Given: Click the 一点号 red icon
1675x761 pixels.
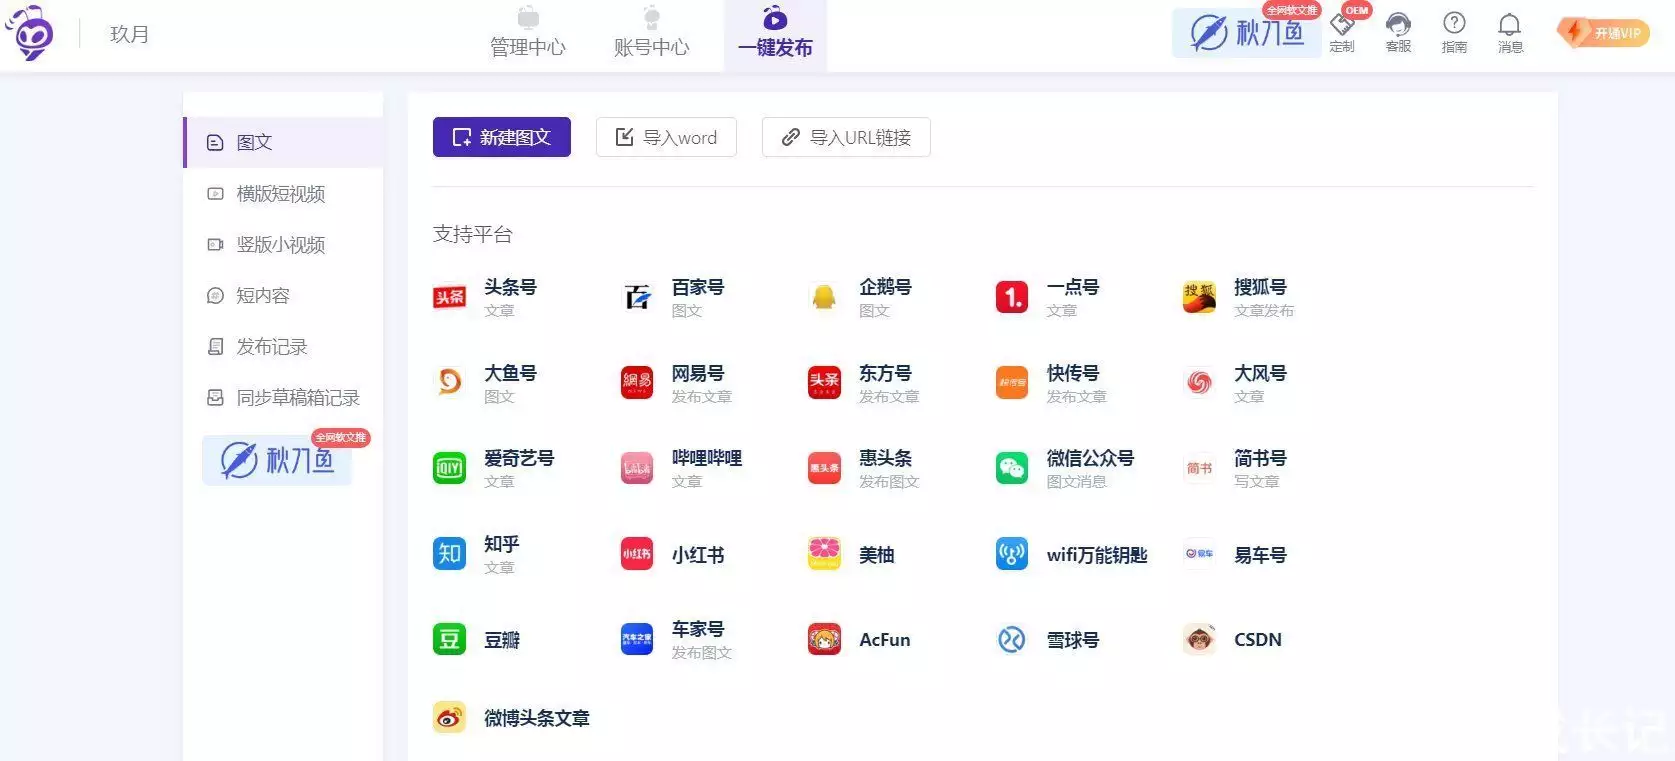Looking at the screenshot, I should 1012,297.
